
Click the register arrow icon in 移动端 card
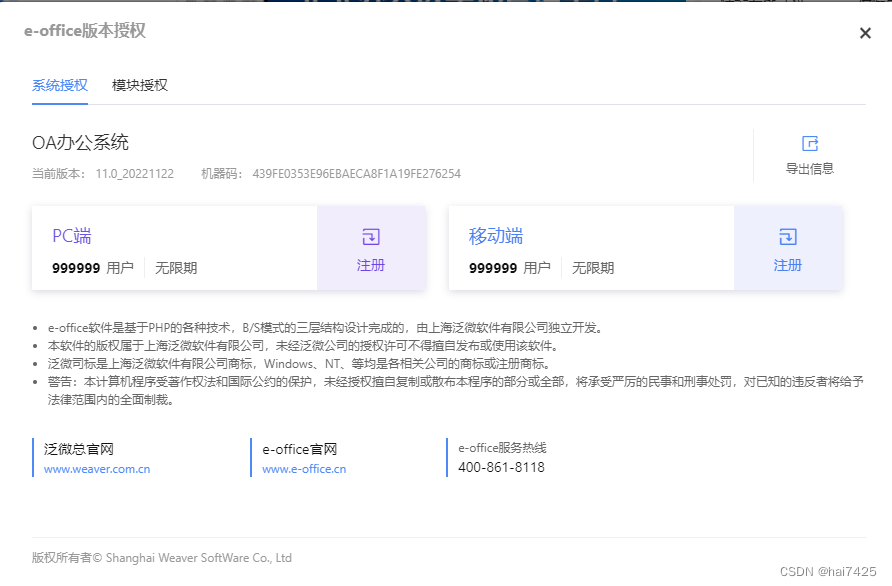(x=790, y=236)
